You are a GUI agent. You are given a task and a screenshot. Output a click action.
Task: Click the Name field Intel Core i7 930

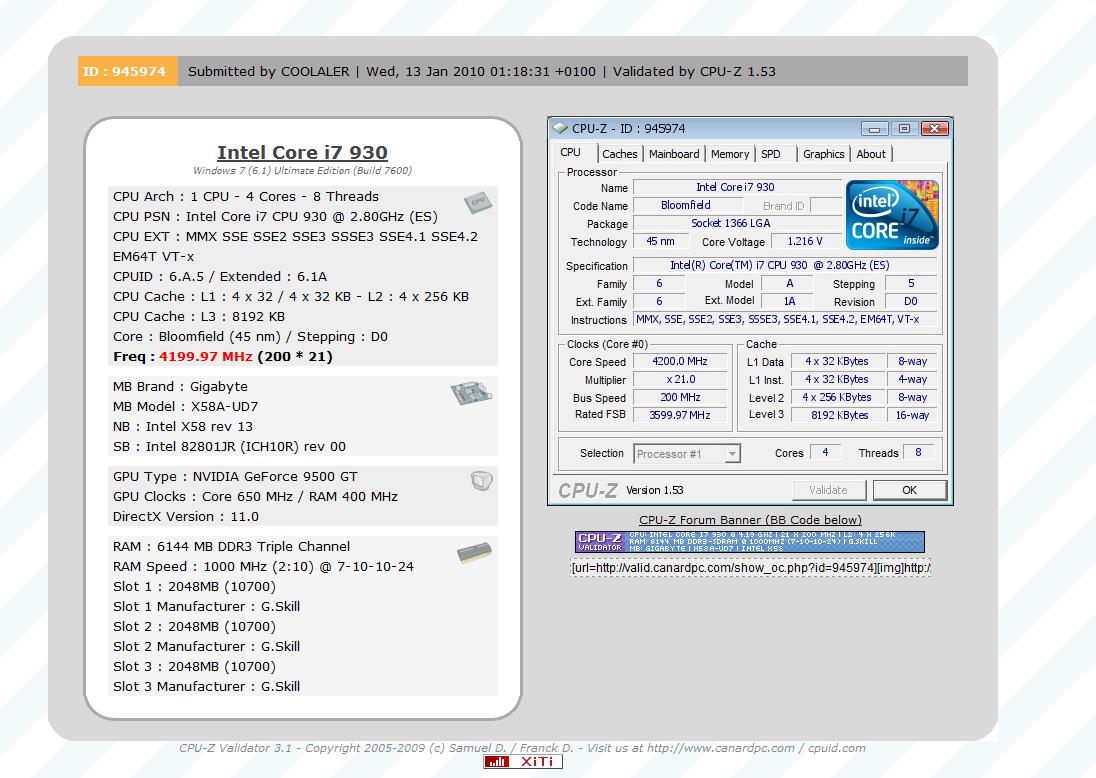737,187
